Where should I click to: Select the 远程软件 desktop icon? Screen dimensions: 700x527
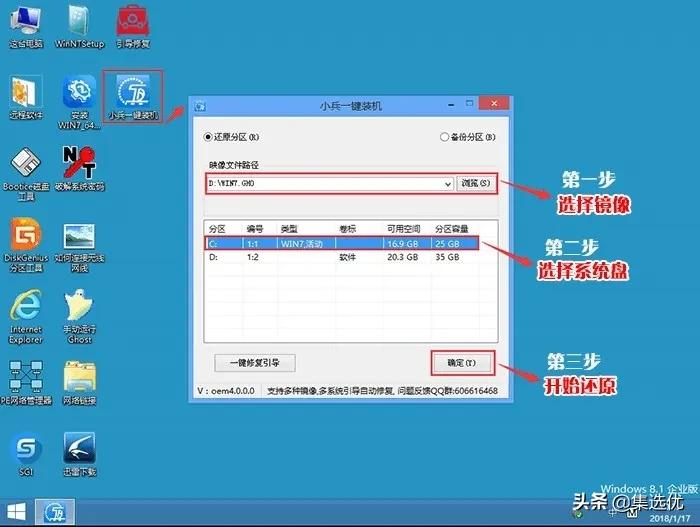26,97
